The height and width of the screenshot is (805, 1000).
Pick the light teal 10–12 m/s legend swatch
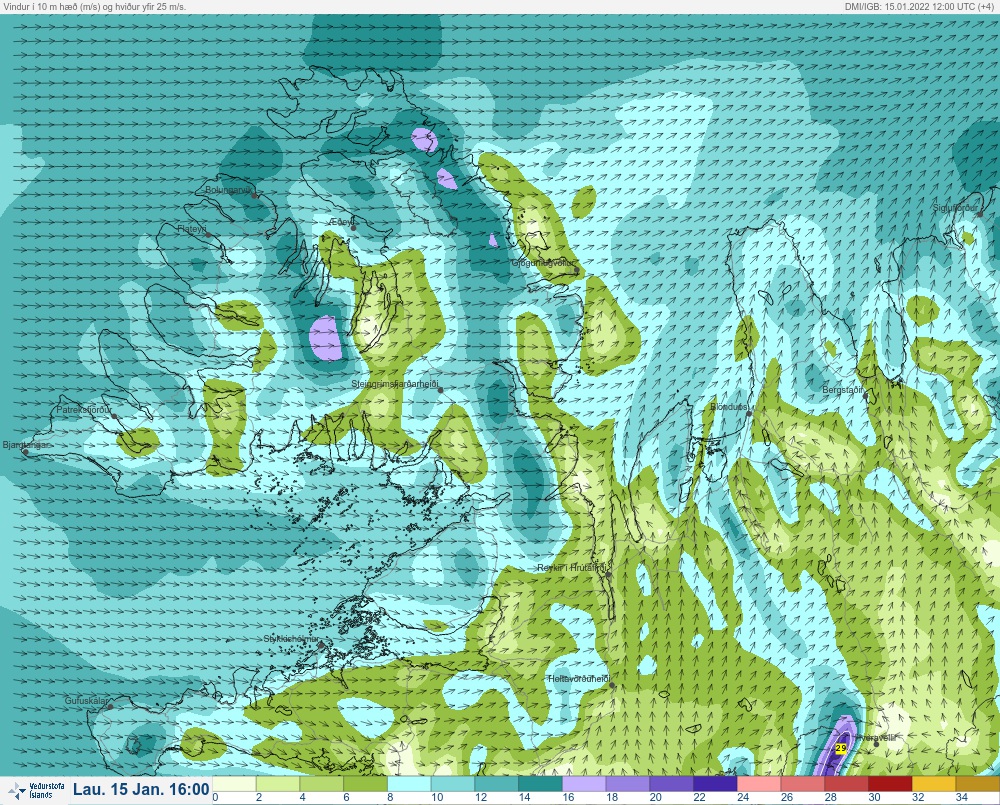click(453, 783)
